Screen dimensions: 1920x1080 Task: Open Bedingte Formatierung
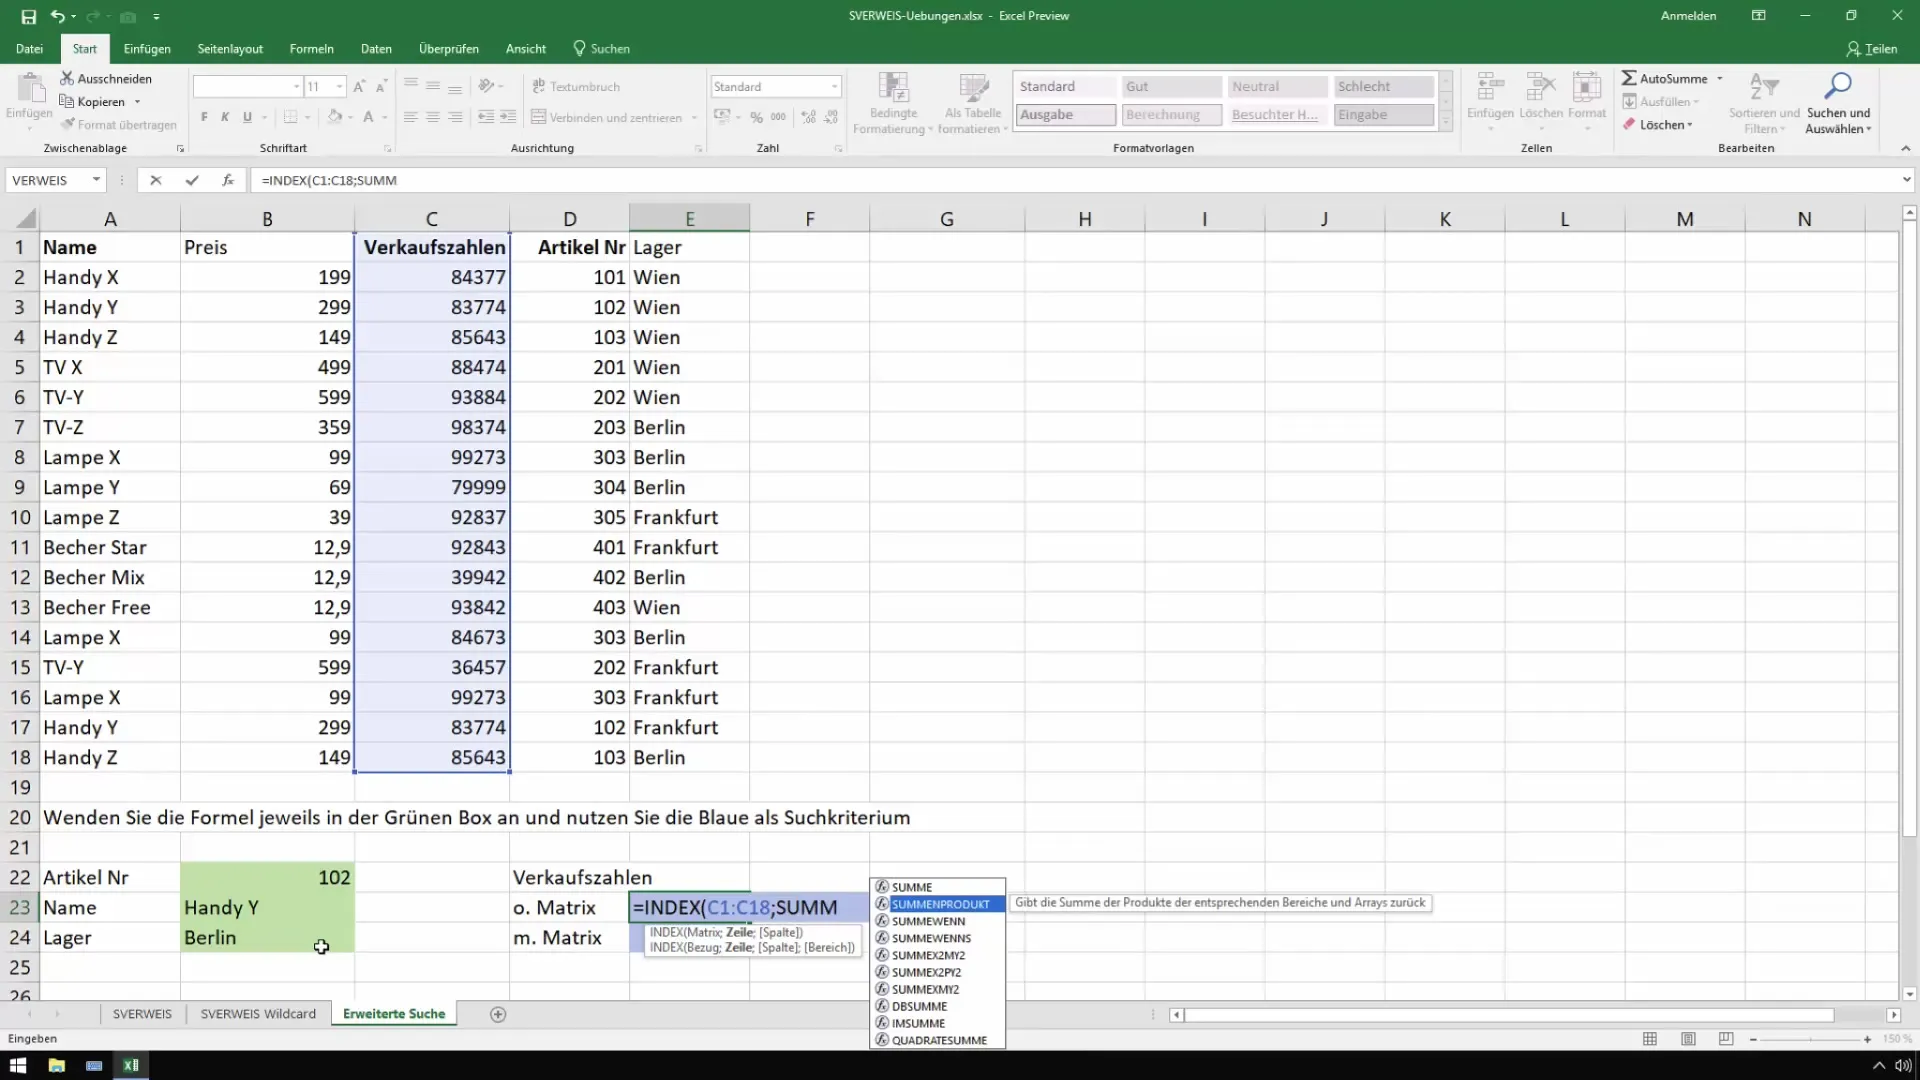(893, 103)
